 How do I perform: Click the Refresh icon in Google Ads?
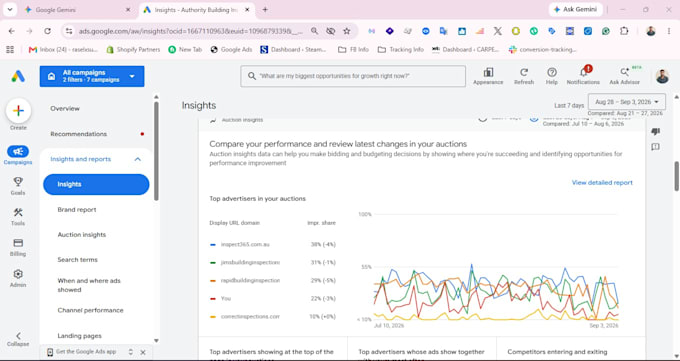pyautogui.click(x=524, y=72)
